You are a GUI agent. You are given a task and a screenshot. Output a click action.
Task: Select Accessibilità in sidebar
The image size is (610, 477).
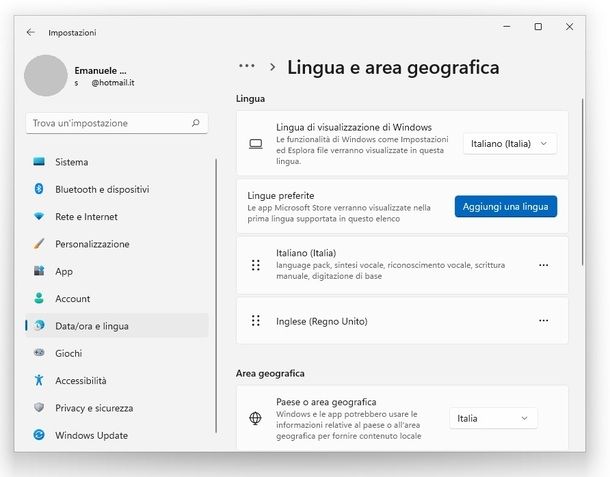pyautogui.click(x=117, y=381)
